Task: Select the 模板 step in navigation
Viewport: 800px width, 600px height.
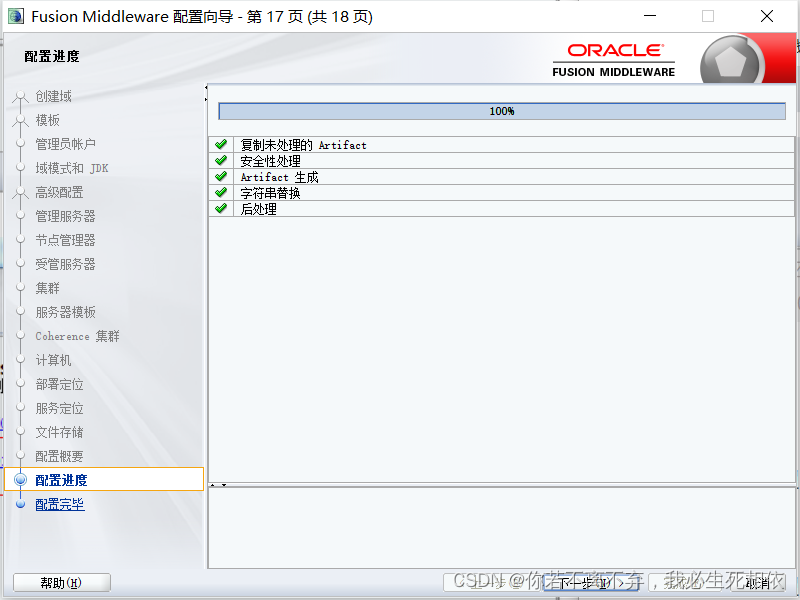Action: pos(47,120)
